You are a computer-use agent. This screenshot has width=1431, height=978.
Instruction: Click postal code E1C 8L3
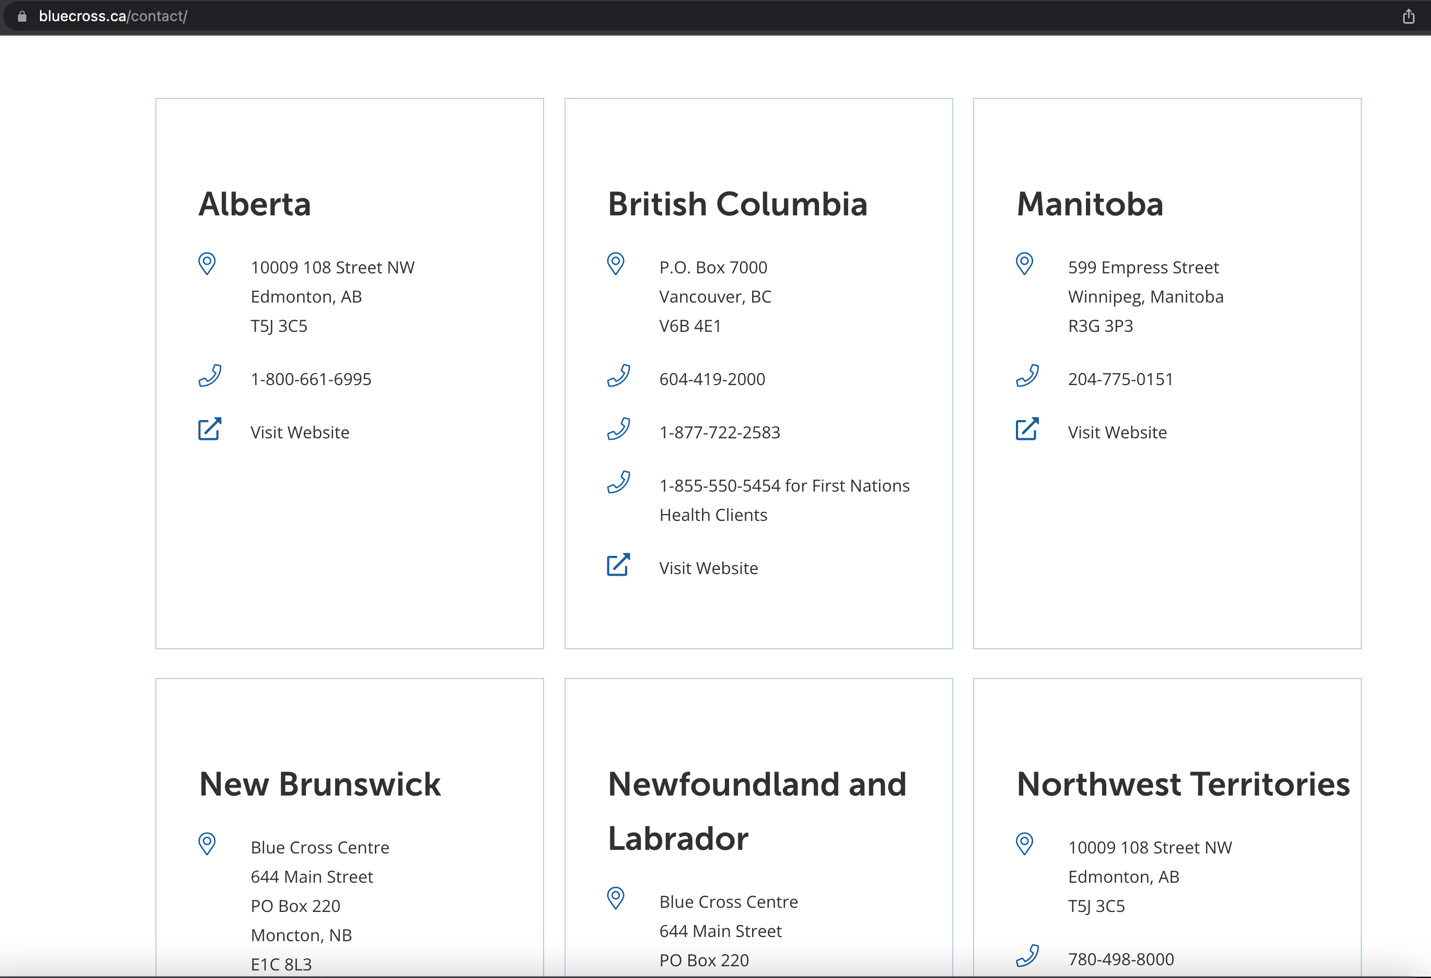[x=281, y=964]
